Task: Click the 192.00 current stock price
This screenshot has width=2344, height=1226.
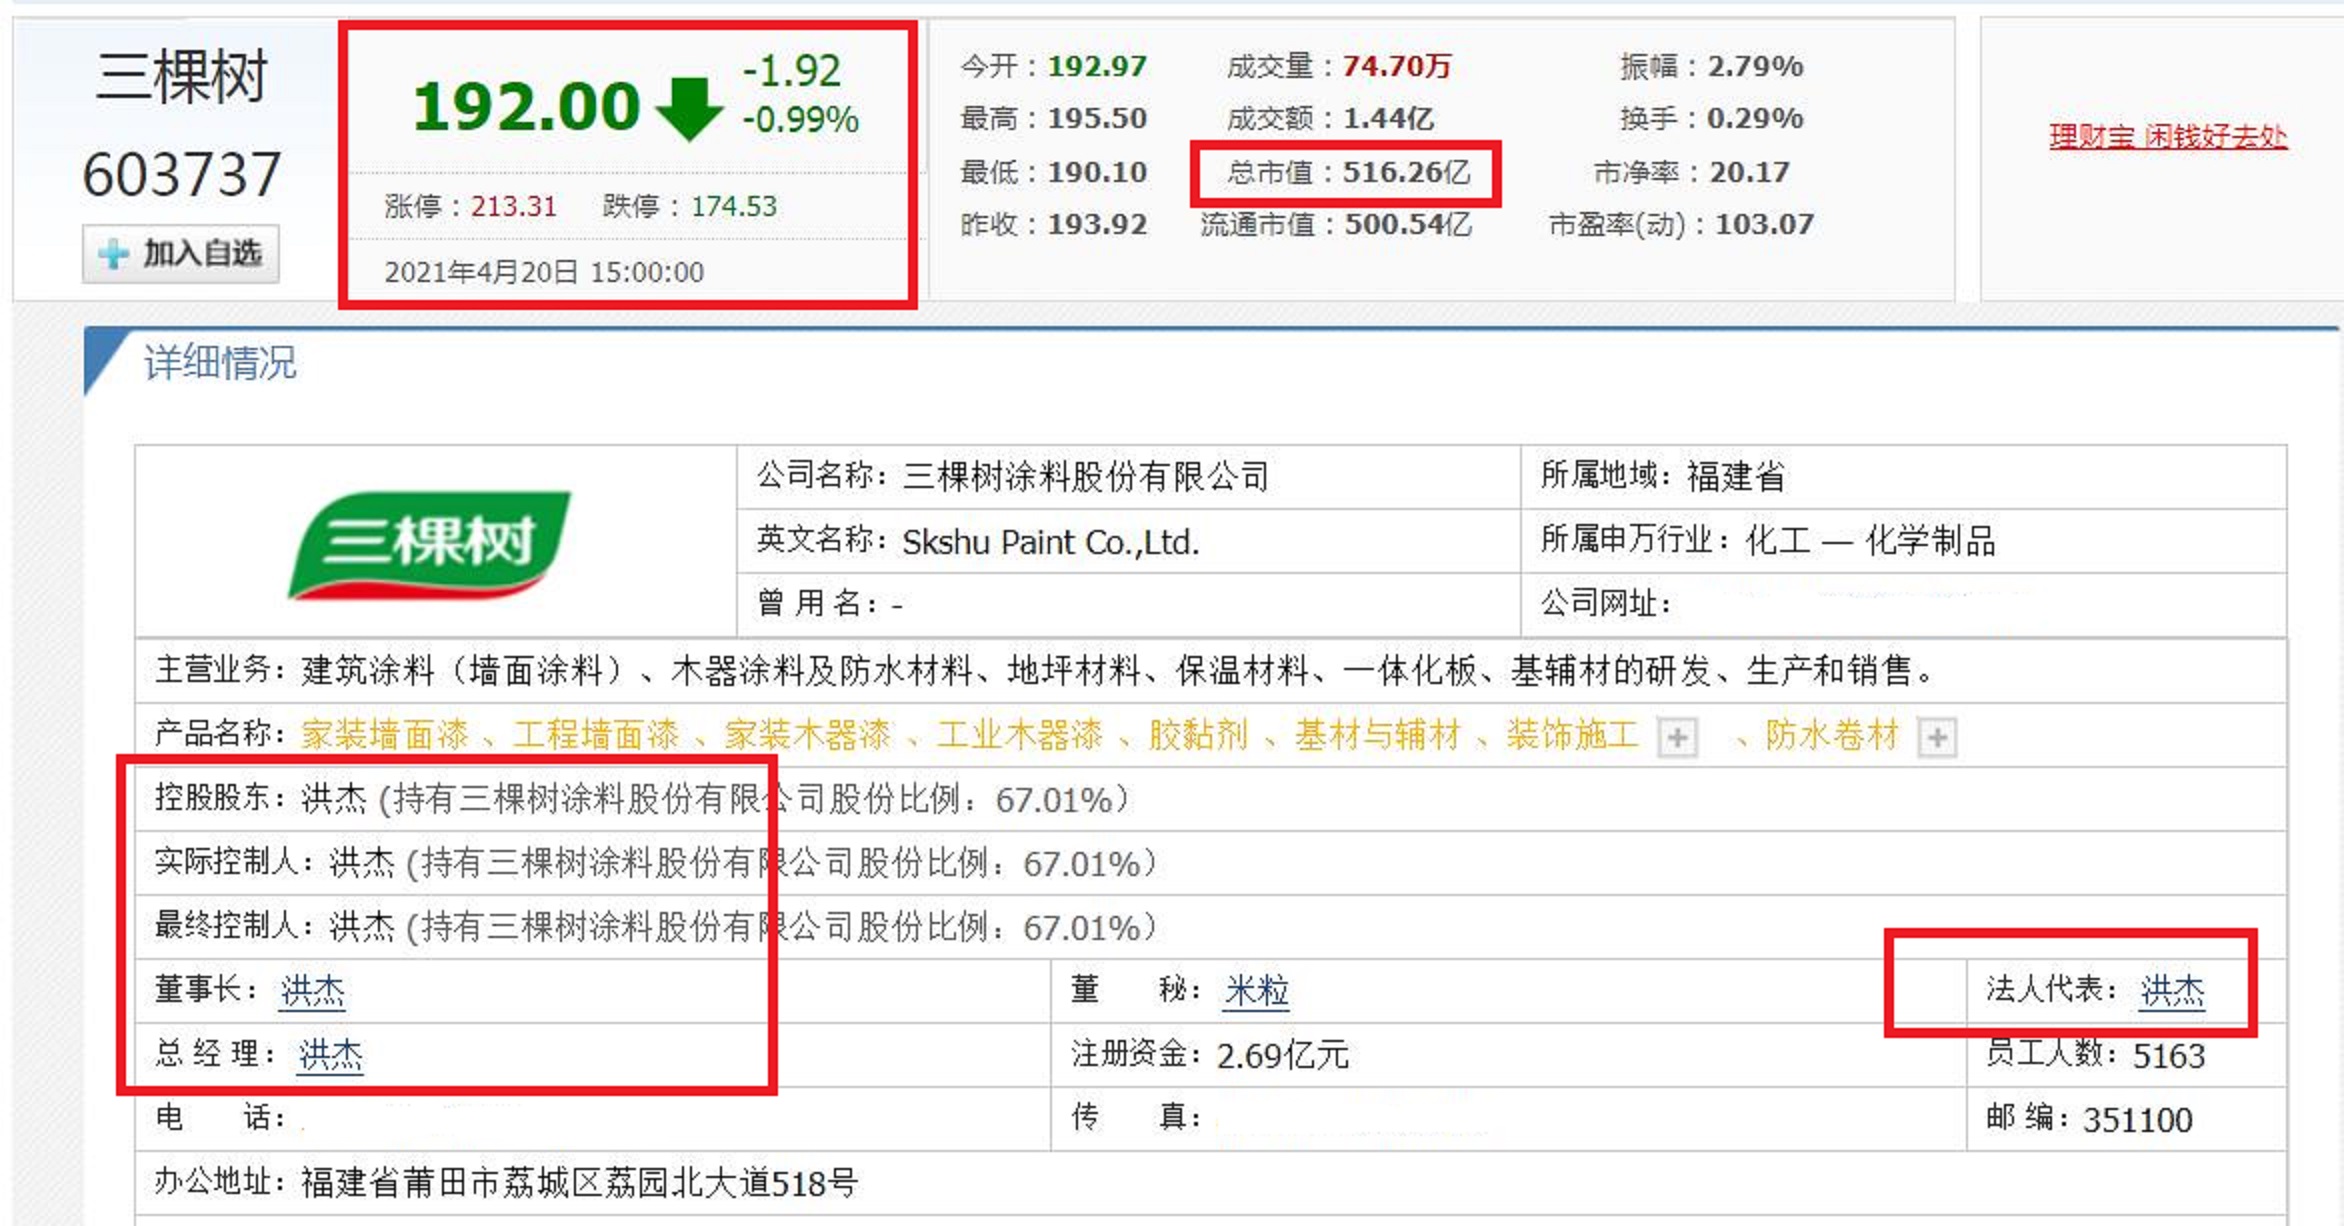Action: [x=526, y=106]
